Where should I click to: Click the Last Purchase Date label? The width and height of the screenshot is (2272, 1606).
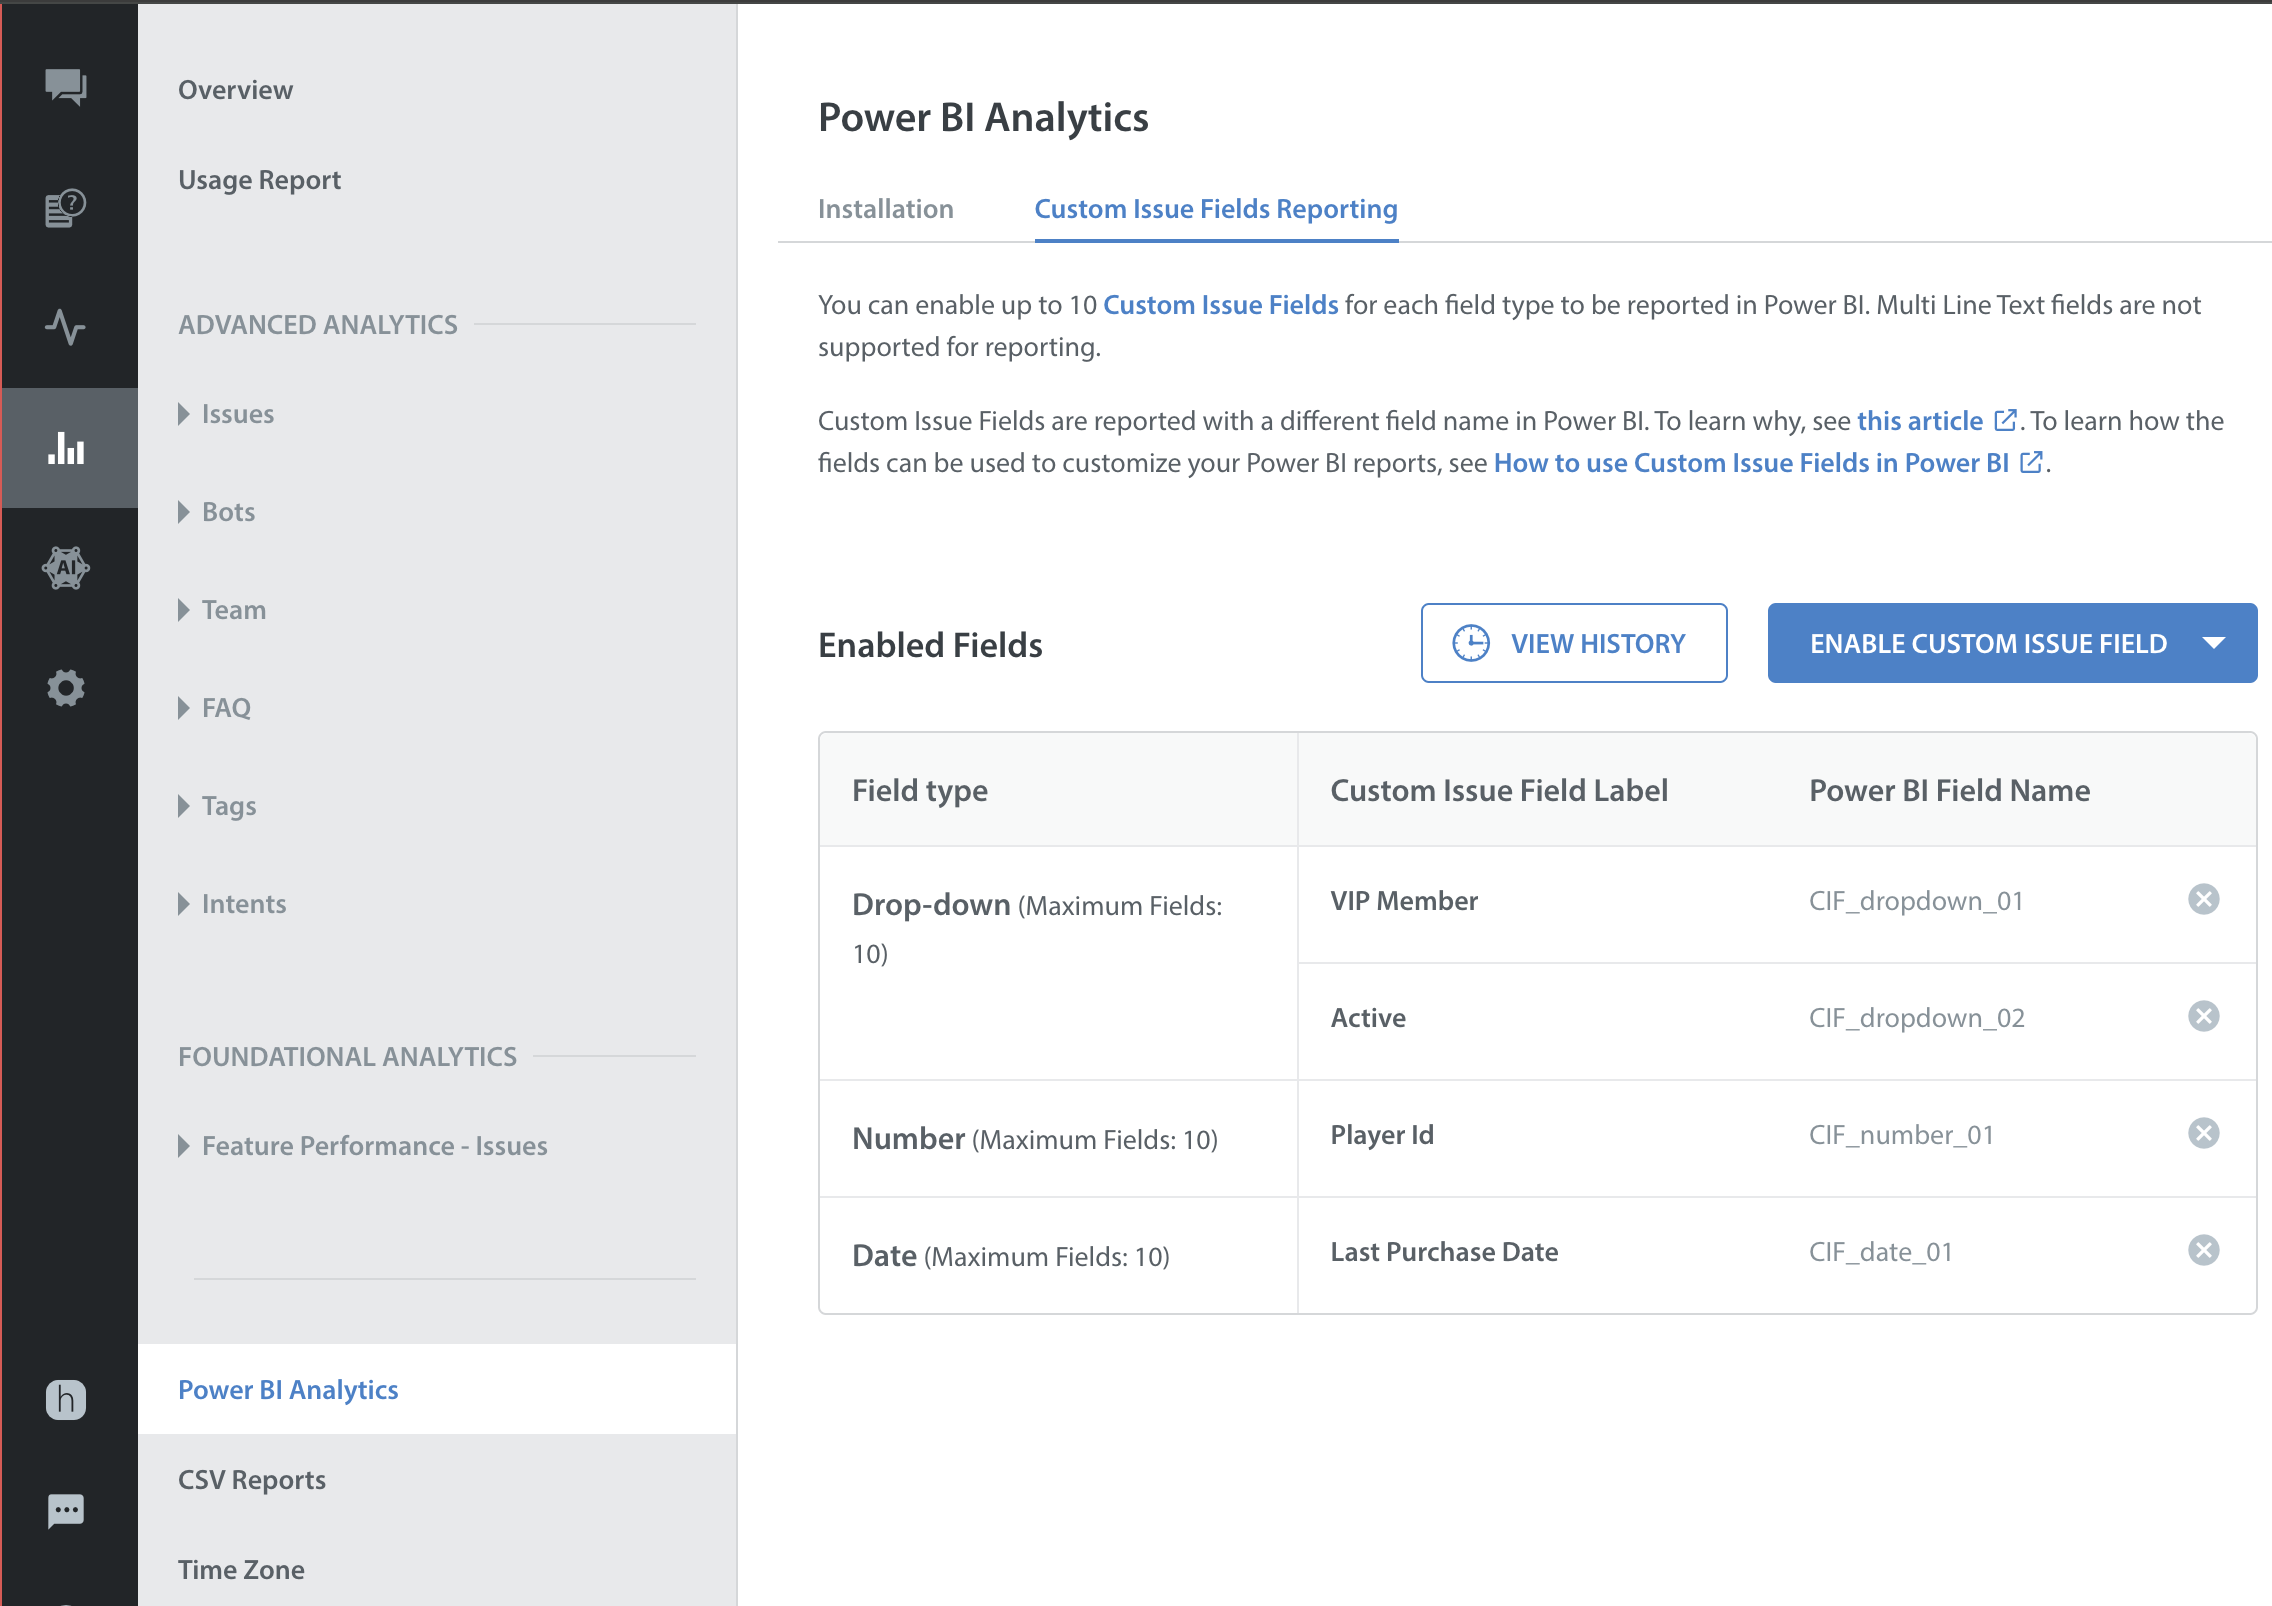pyautogui.click(x=1444, y=1252)
